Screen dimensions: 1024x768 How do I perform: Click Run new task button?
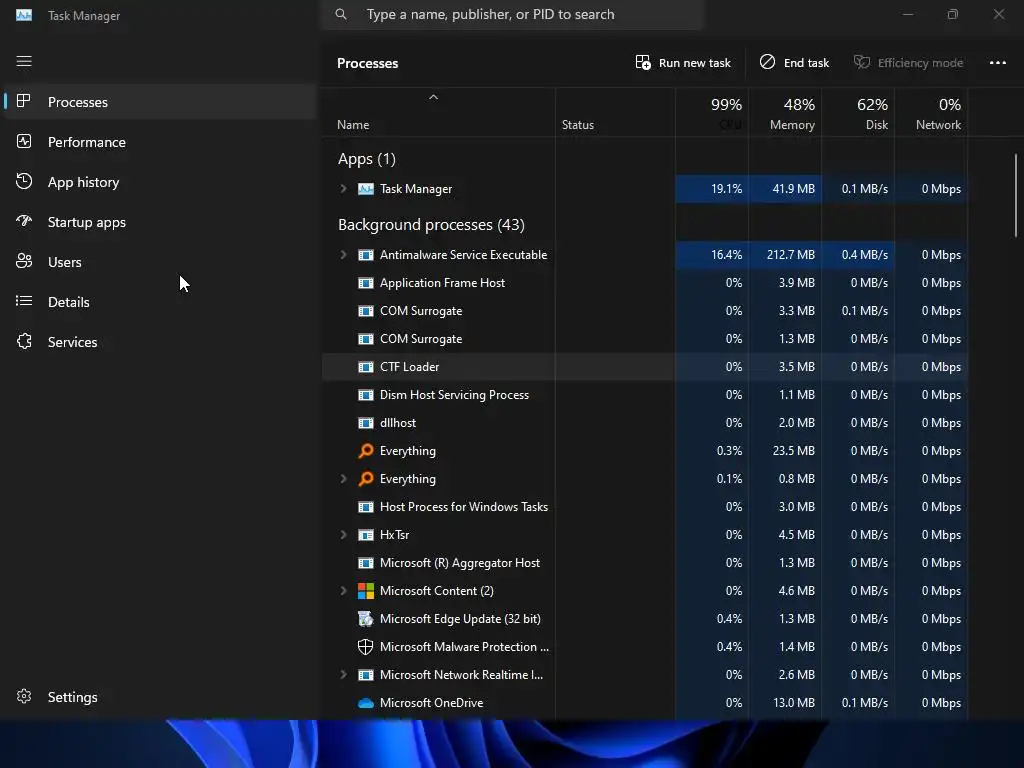click(682, 63)
